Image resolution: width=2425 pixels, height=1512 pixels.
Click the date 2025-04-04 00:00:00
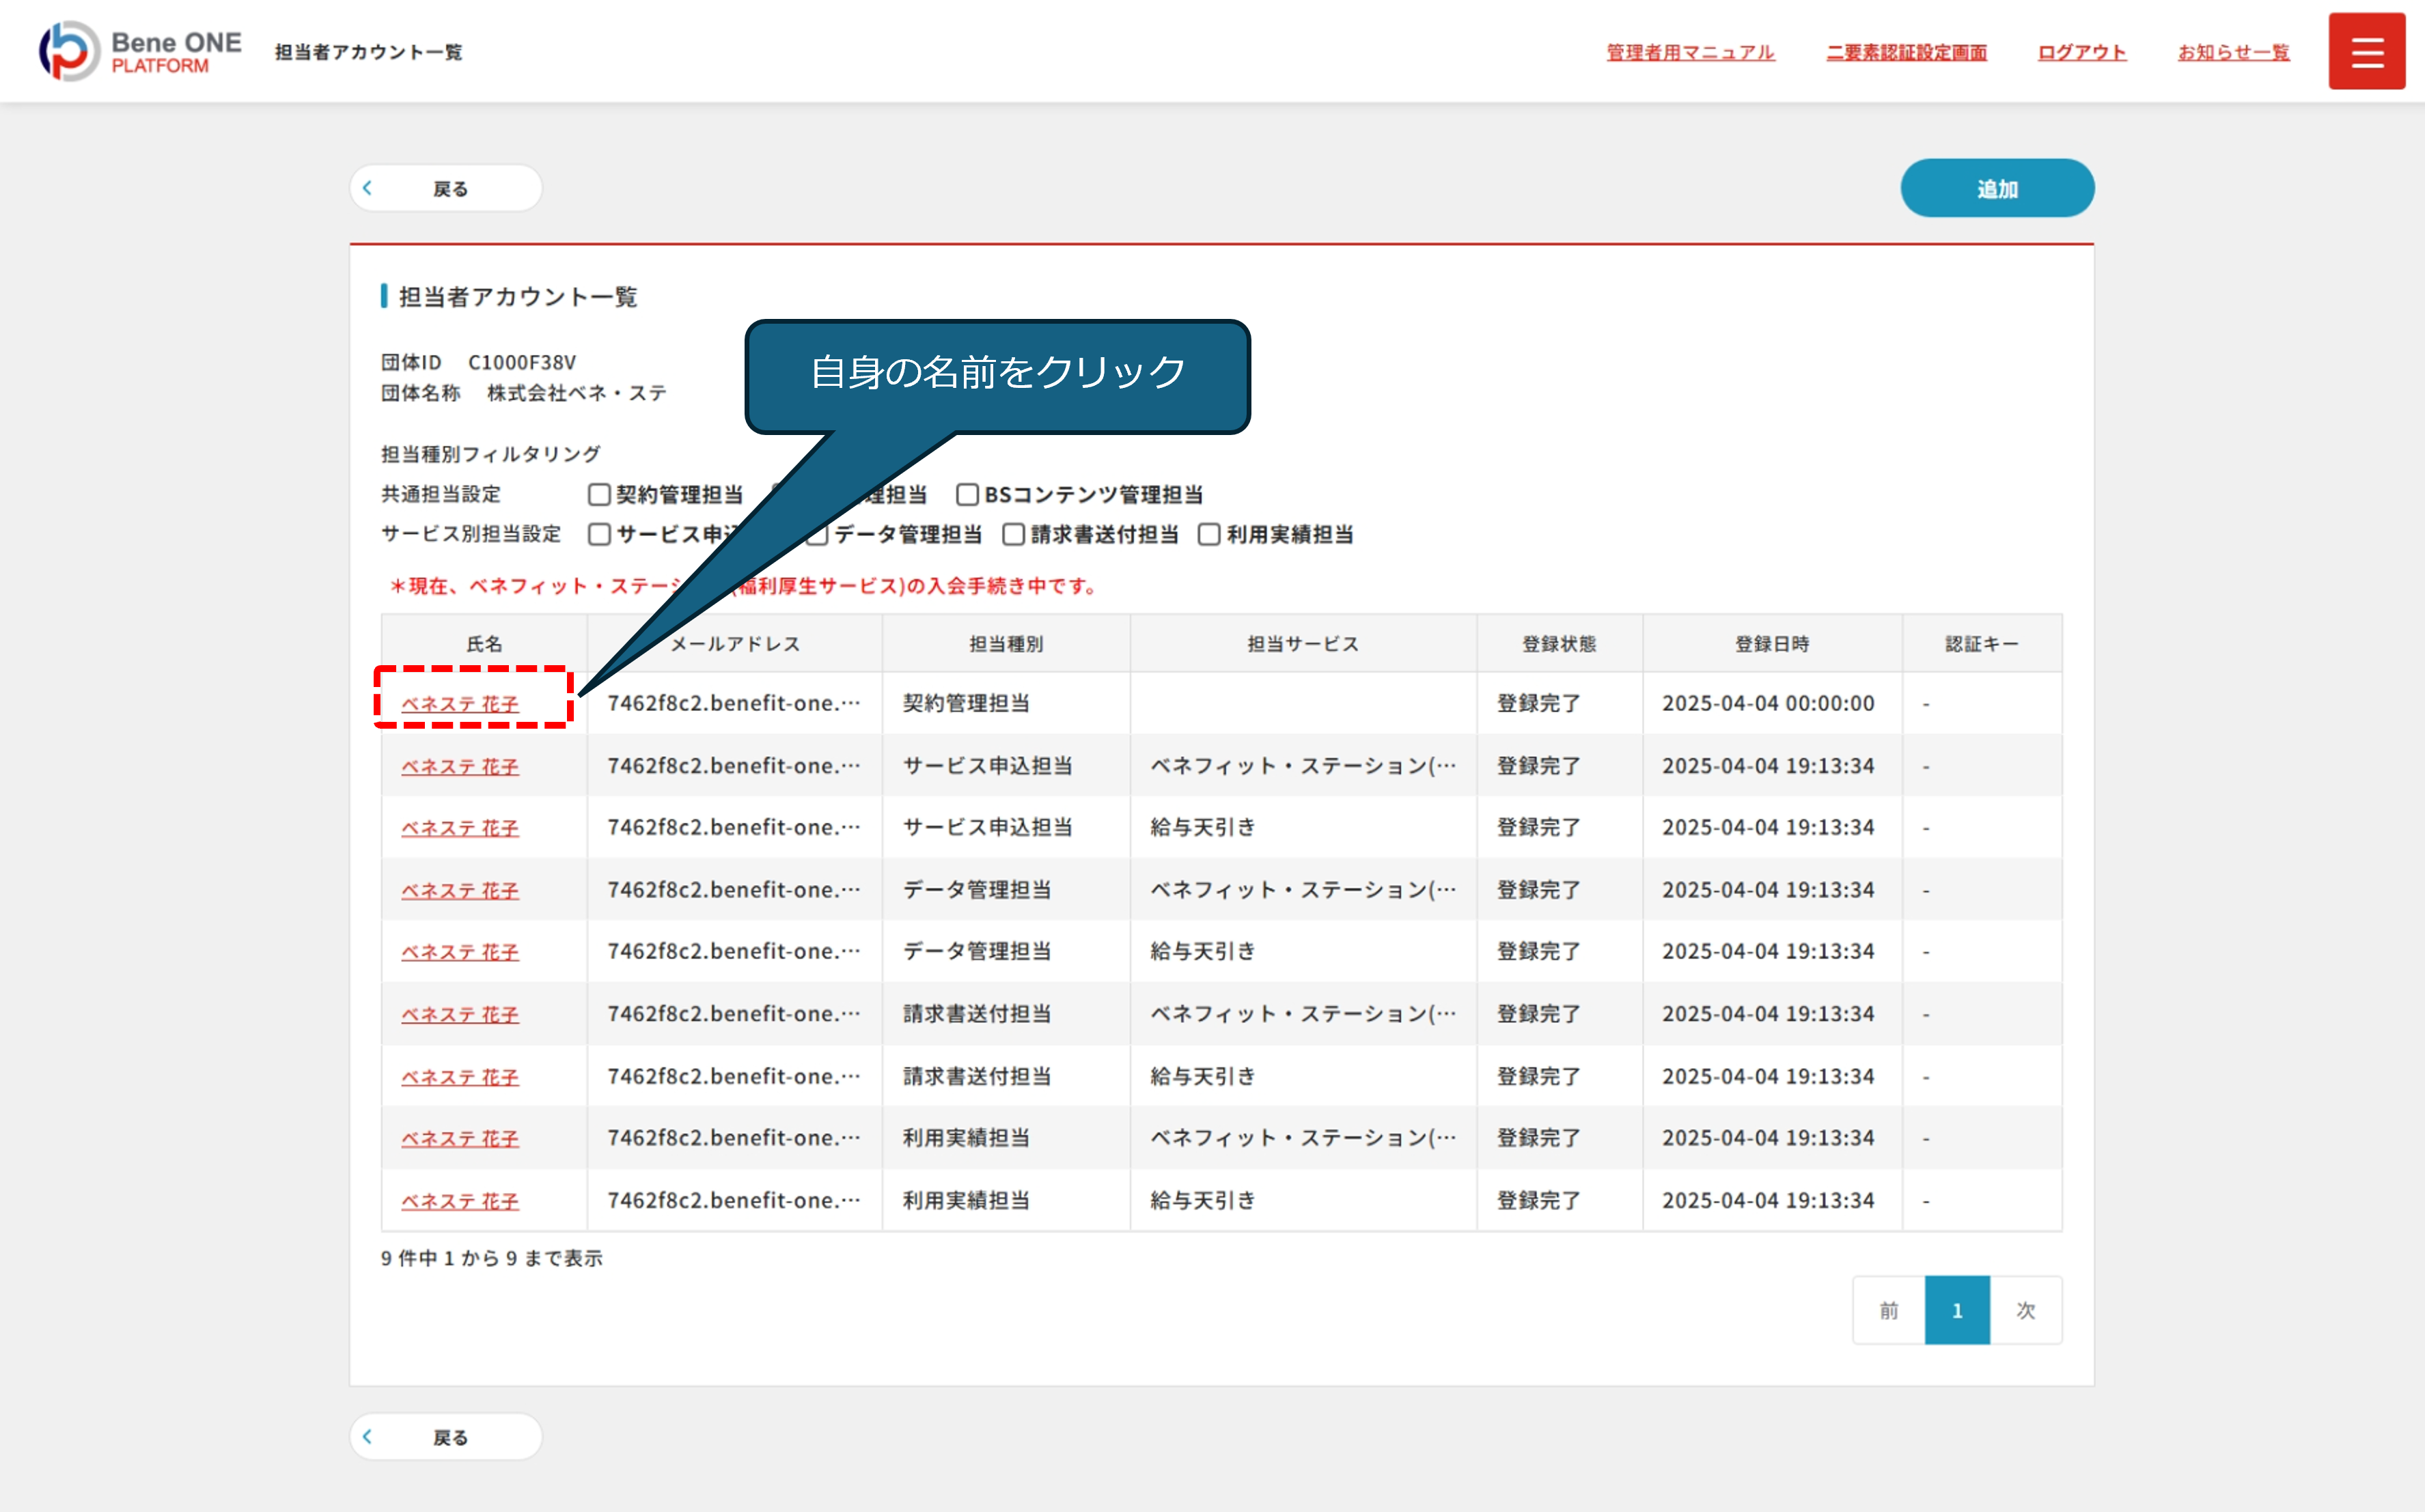click(1768, 703)
